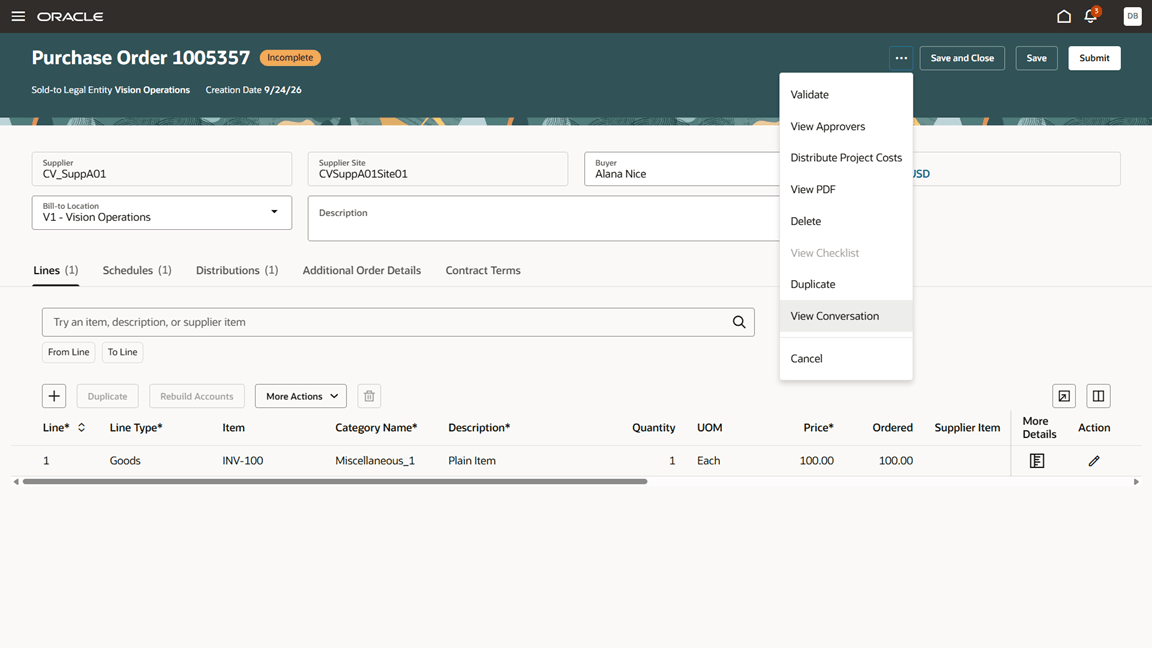Open the notifications bell

[x=1091, y=16]
